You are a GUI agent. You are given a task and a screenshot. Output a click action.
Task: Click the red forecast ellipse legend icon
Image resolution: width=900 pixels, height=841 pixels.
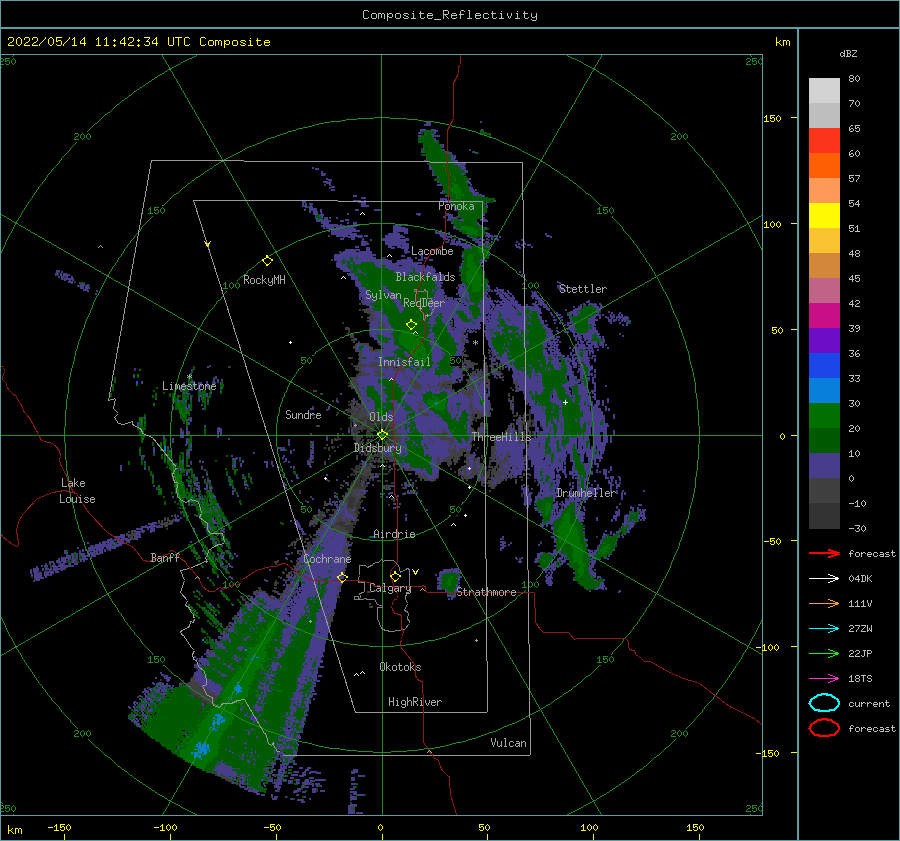[824, 728]
